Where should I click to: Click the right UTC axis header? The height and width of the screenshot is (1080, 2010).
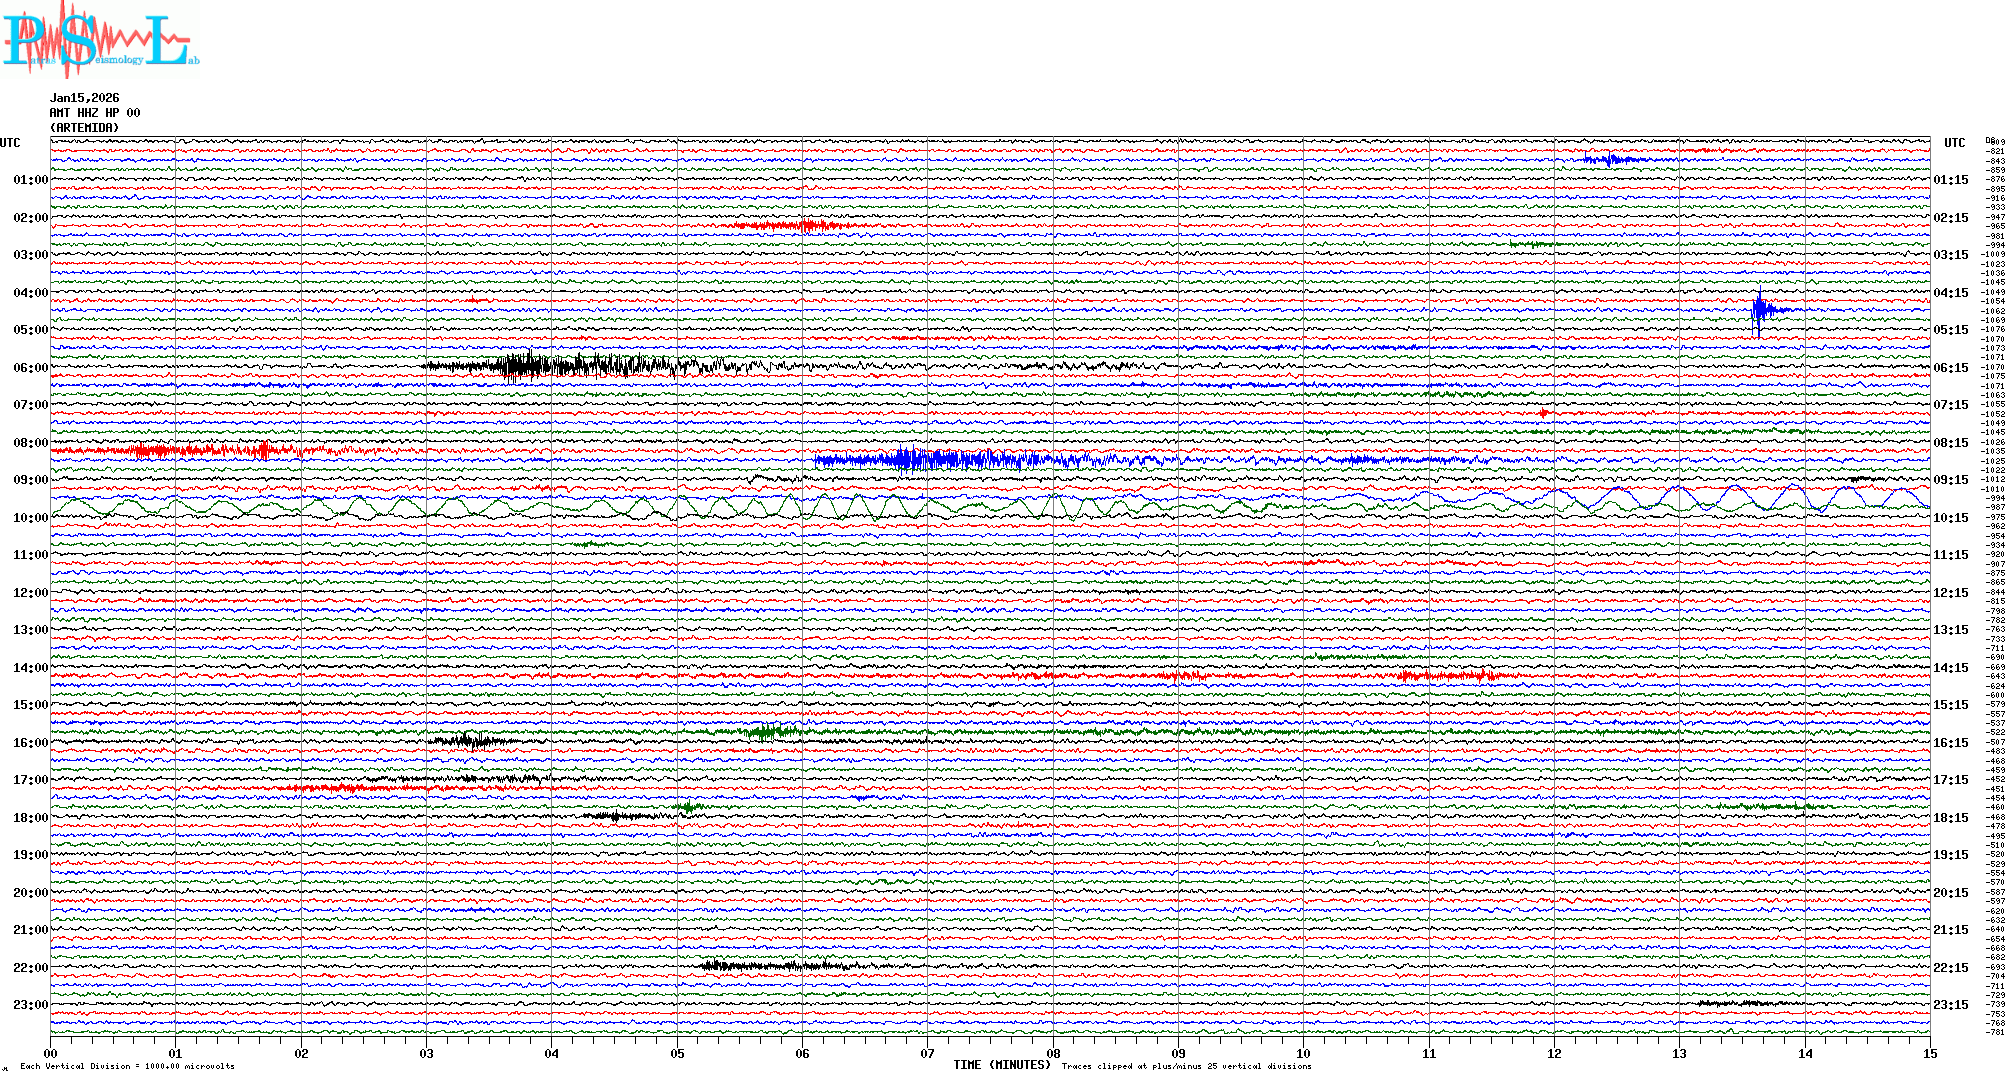(x=1954, y=143)
